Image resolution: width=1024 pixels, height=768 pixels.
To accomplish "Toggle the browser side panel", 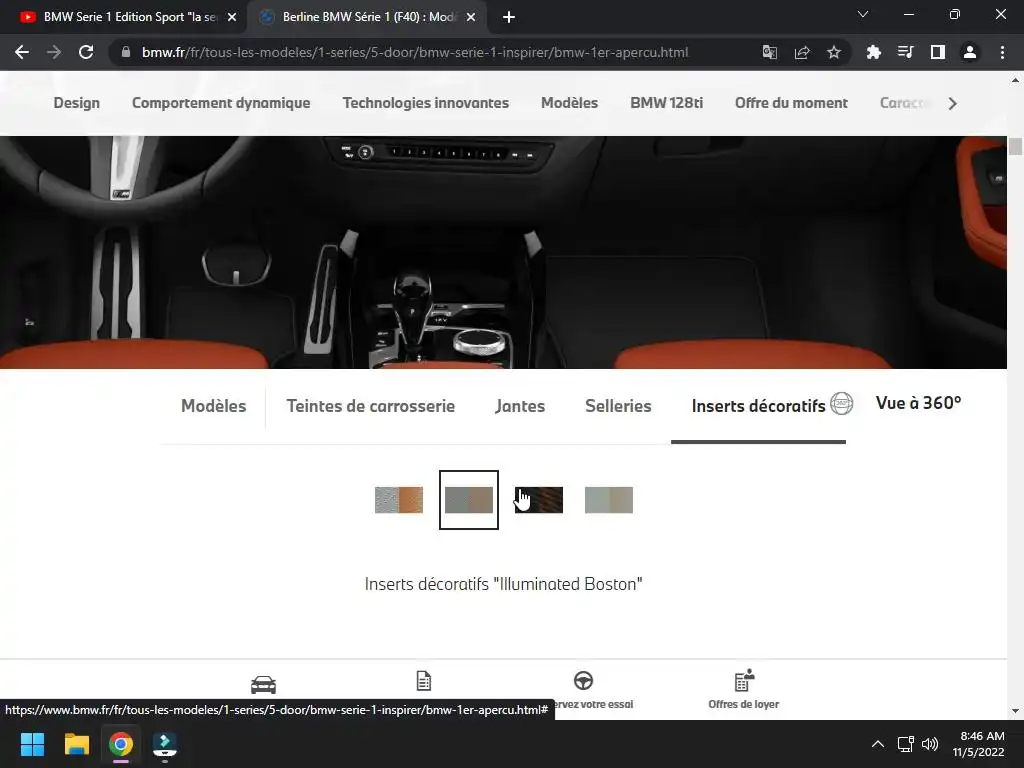I will tap(938, 52).
